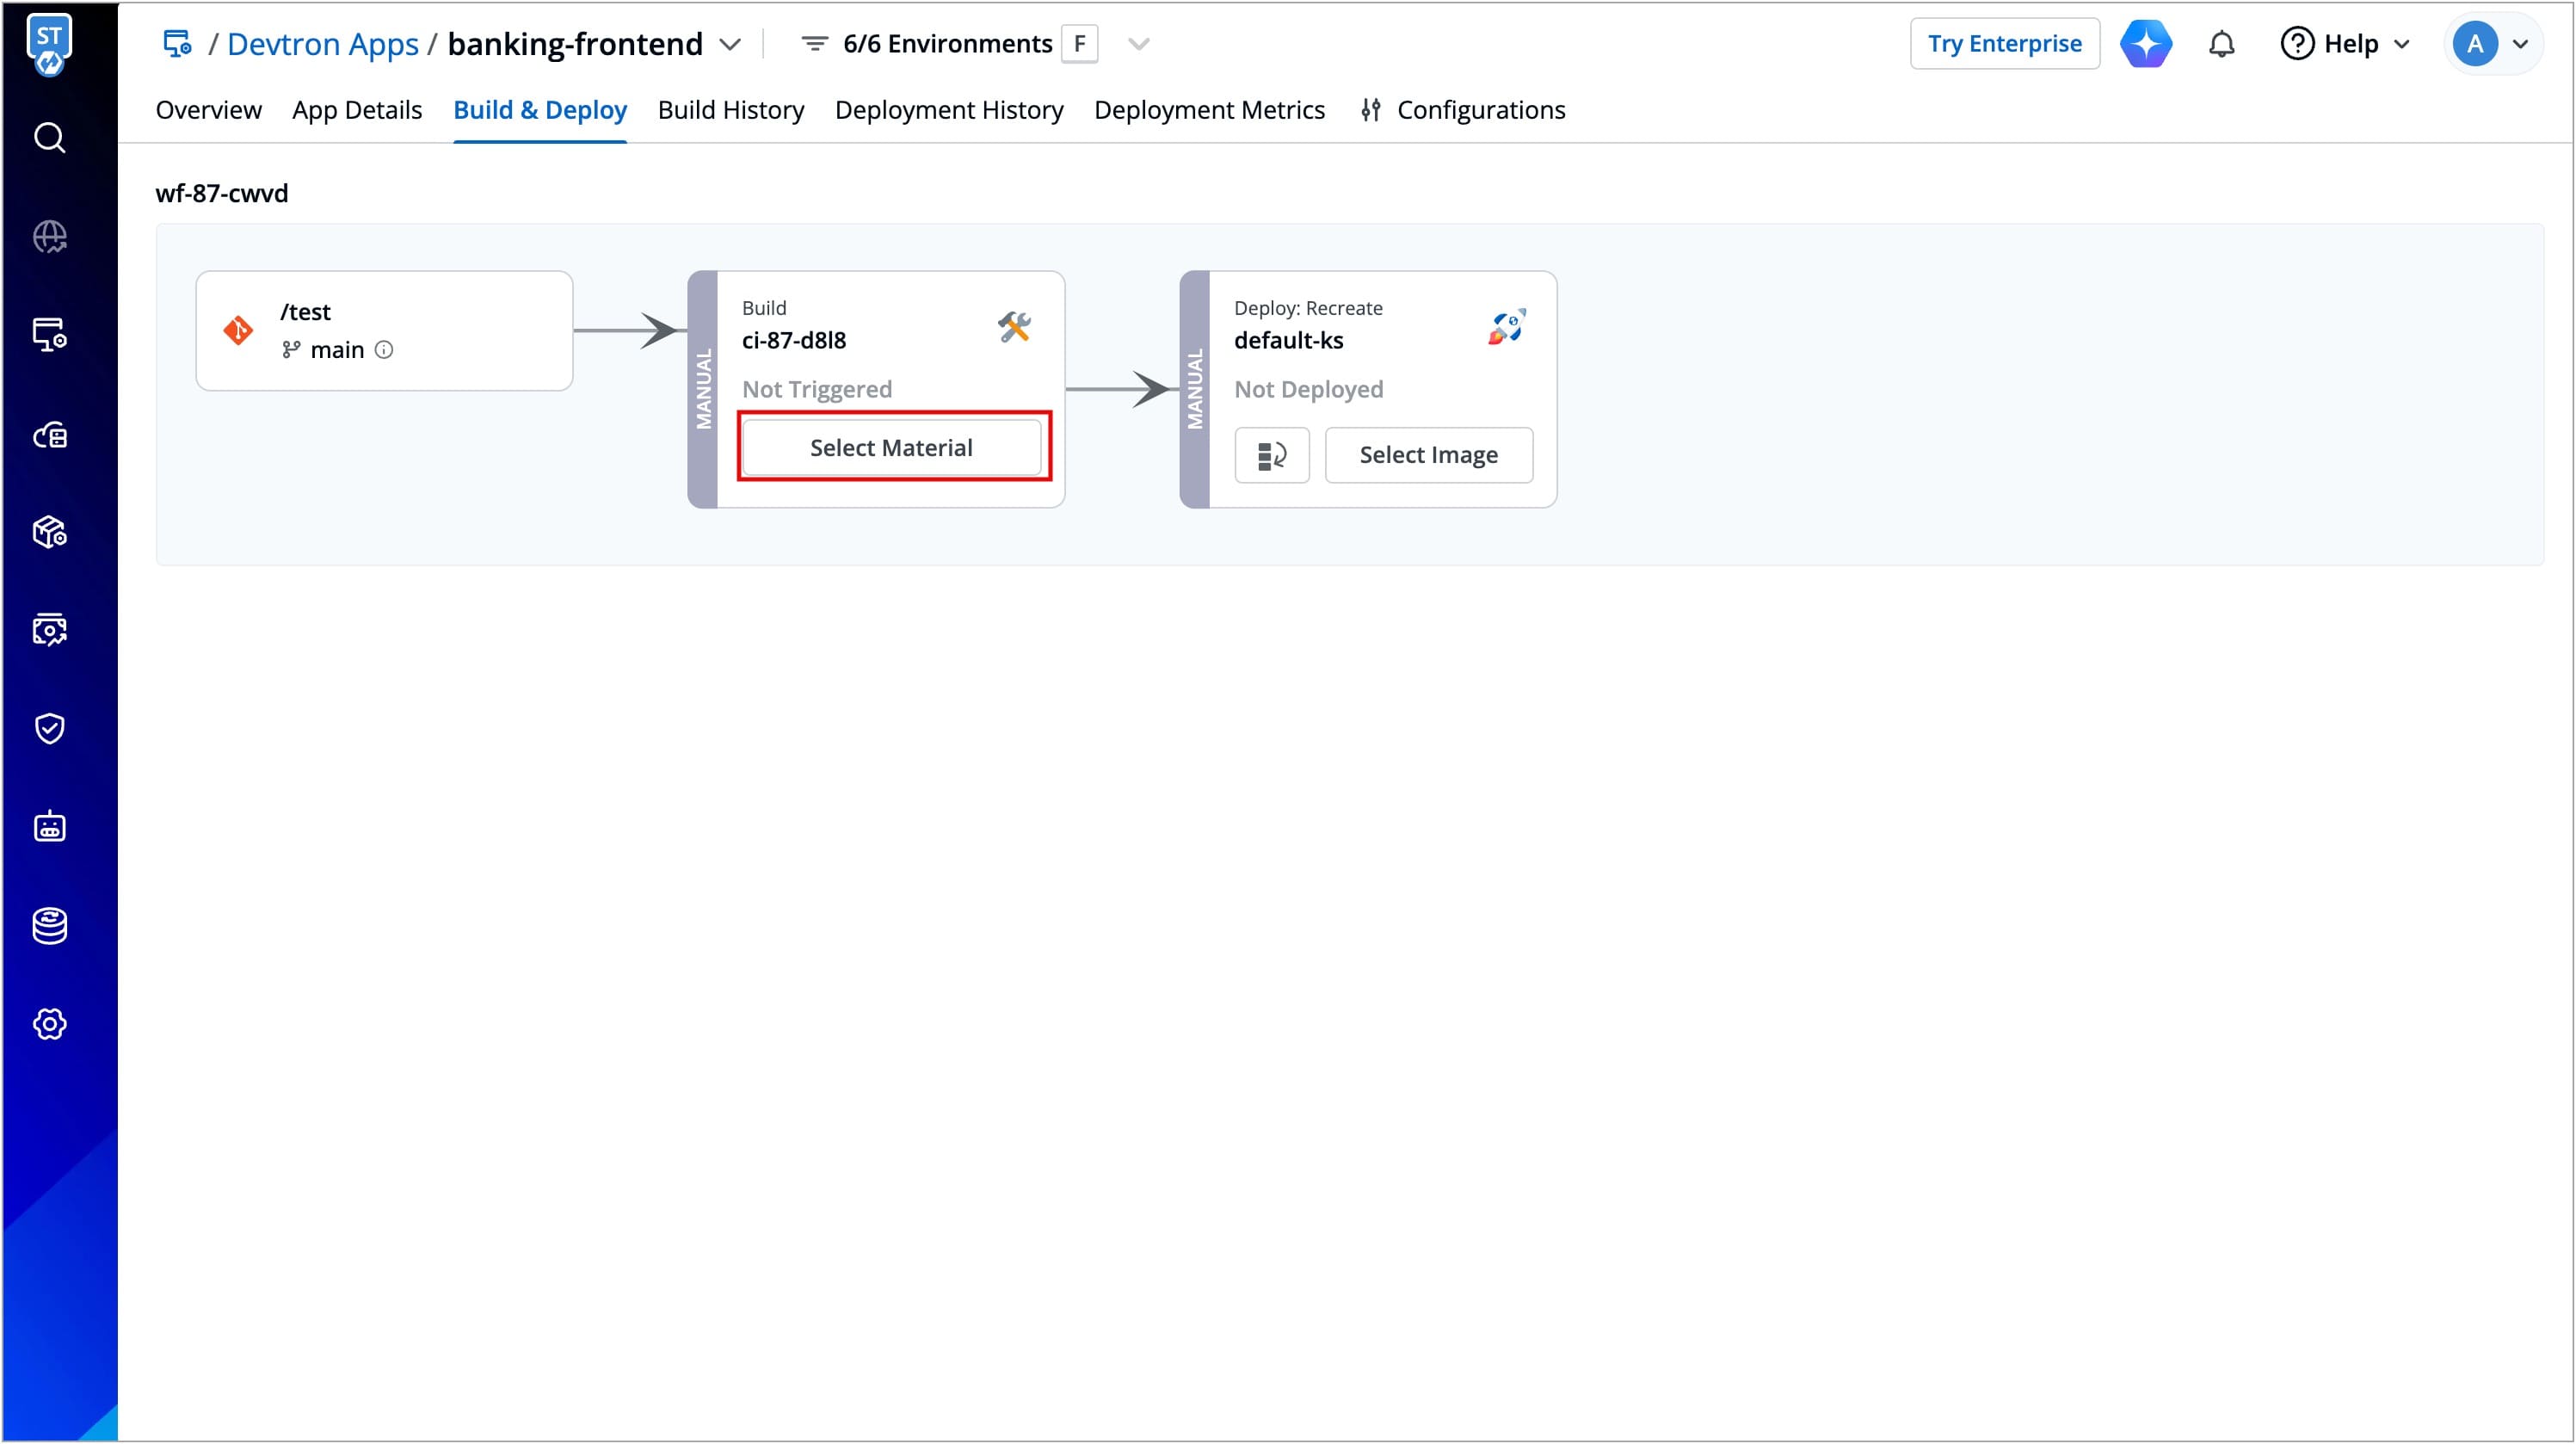Switch to the Build History tab

tap(730, 110)
